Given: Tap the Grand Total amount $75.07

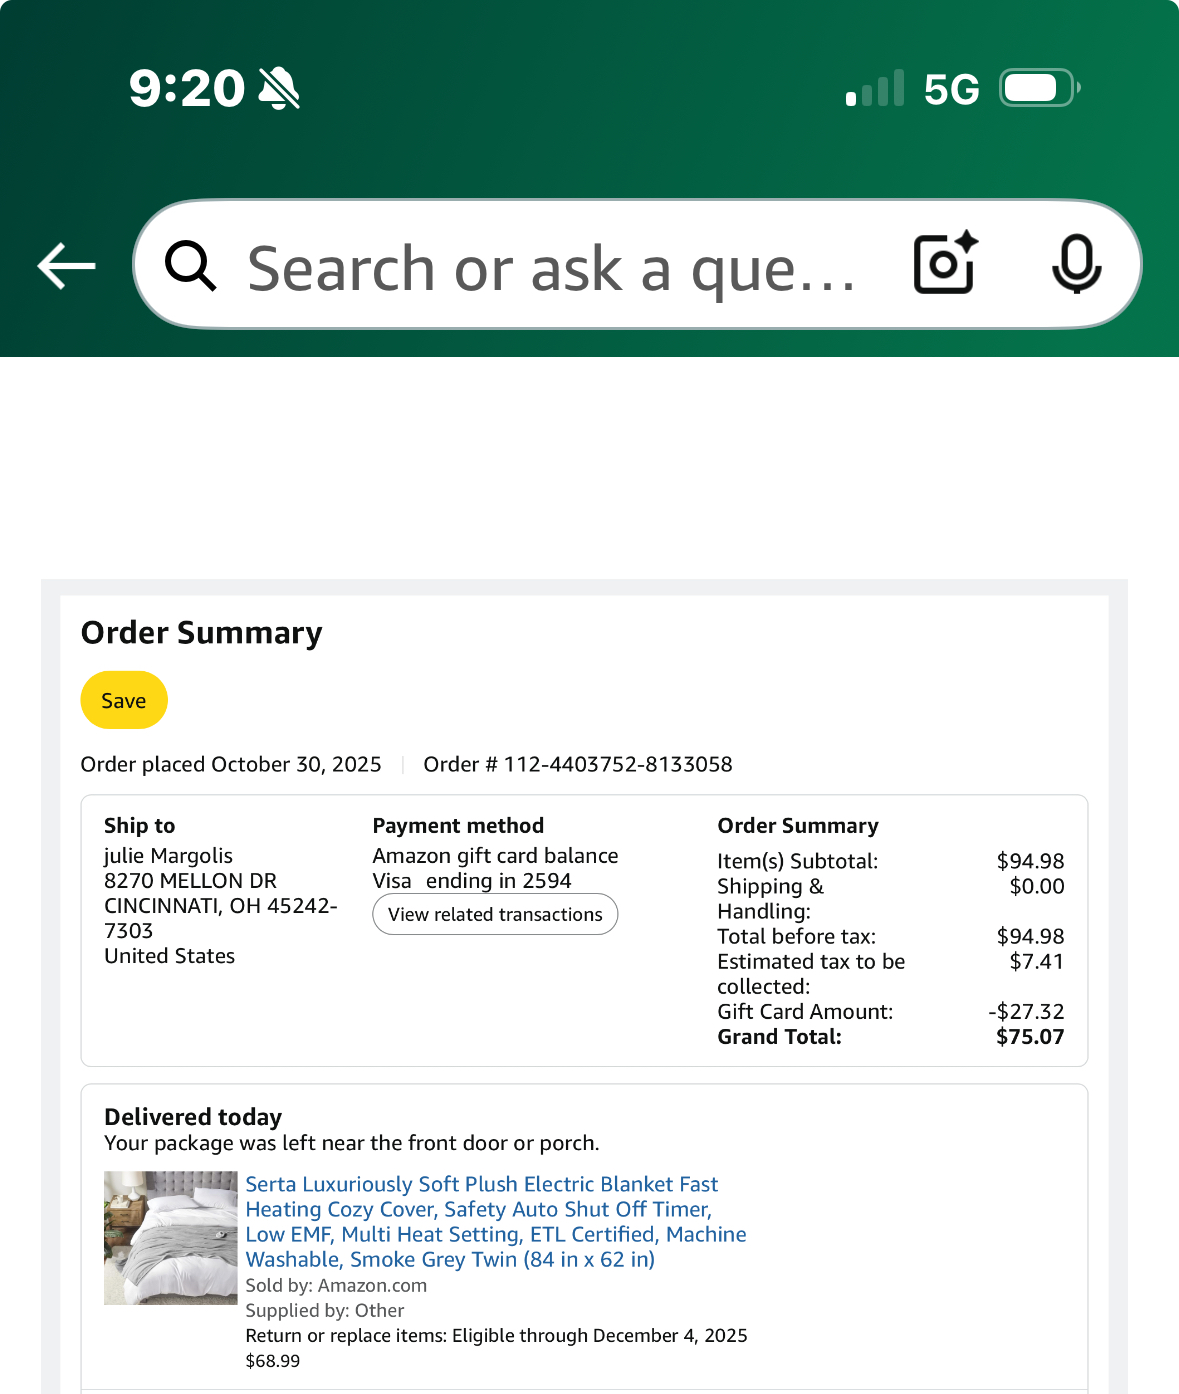Looking at the screenshot, I should (1030, 1037).
